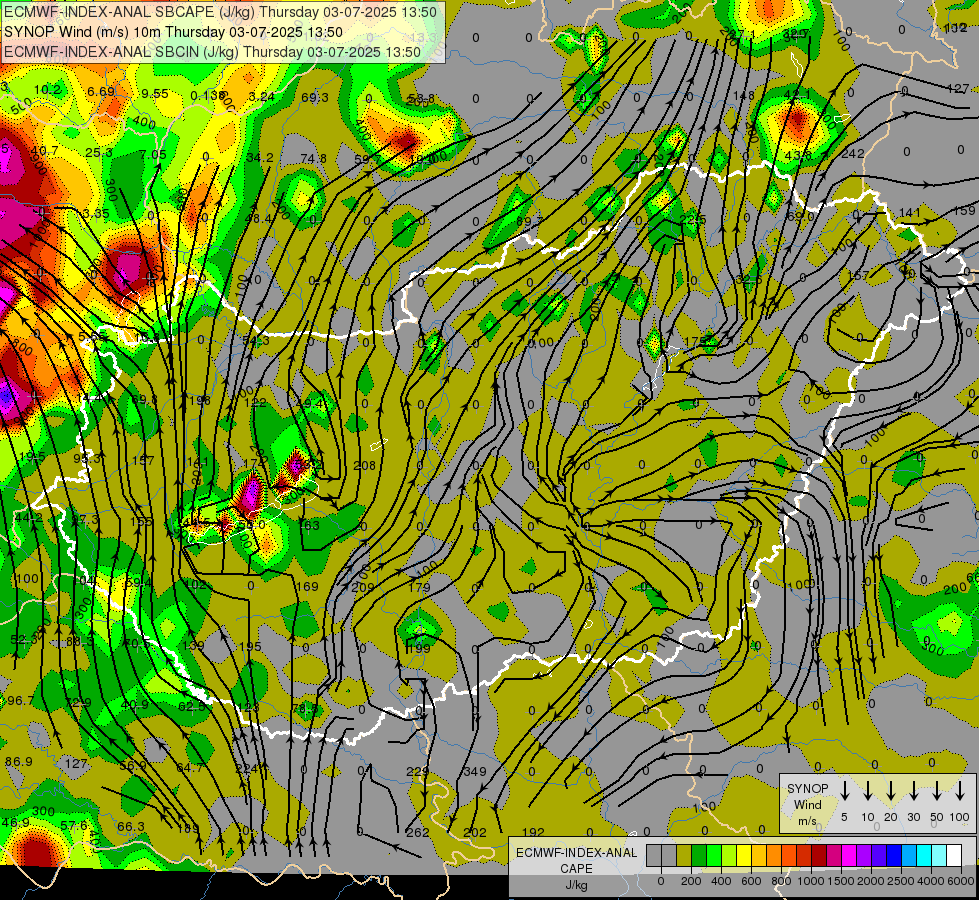Select the white swatch at the colorbar end
This screenshot has height=900, width=979.
coord(953,855)
